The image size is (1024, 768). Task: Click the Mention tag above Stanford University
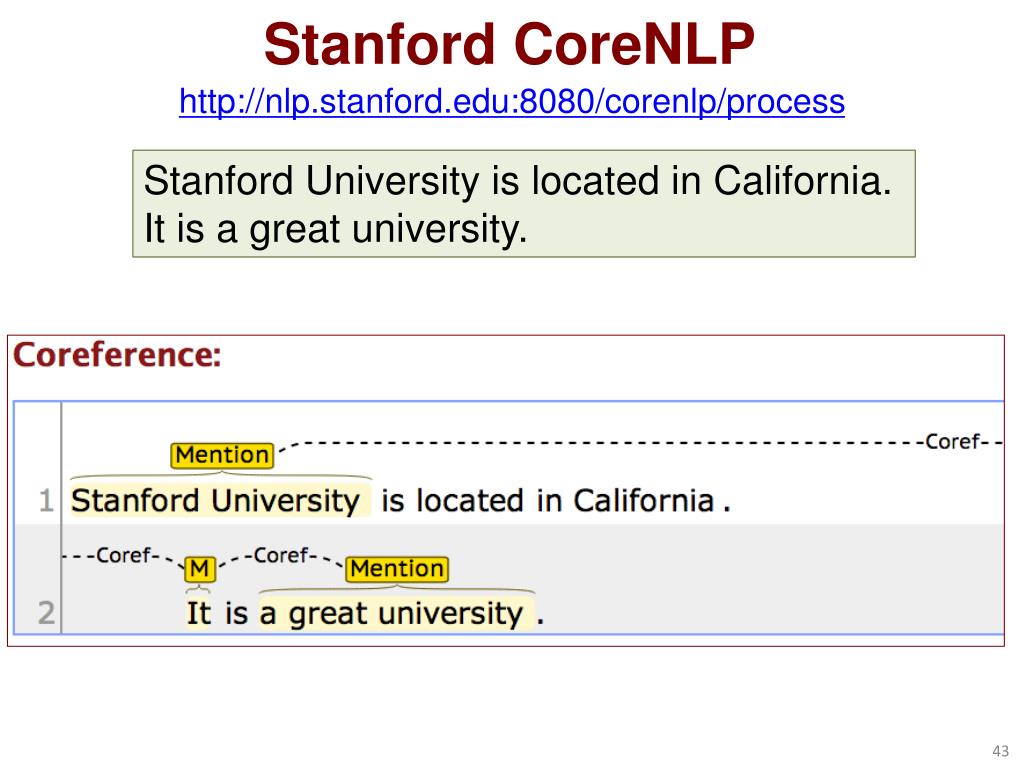[x=222, y=455]
